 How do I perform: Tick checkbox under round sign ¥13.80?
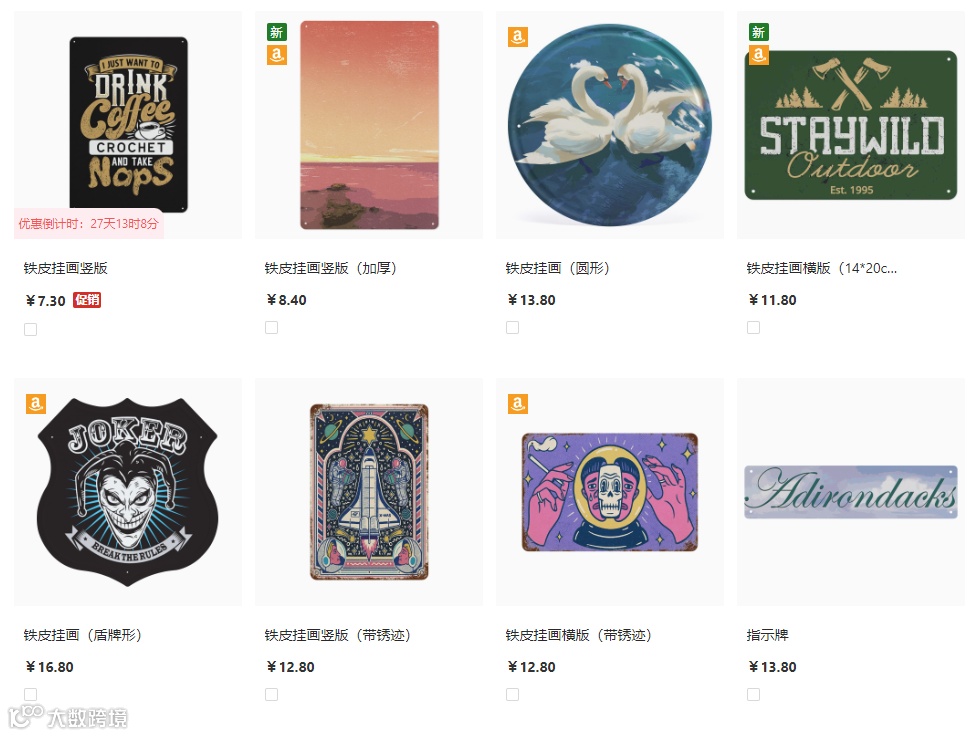pyautogui.click(x=512, y=327)
